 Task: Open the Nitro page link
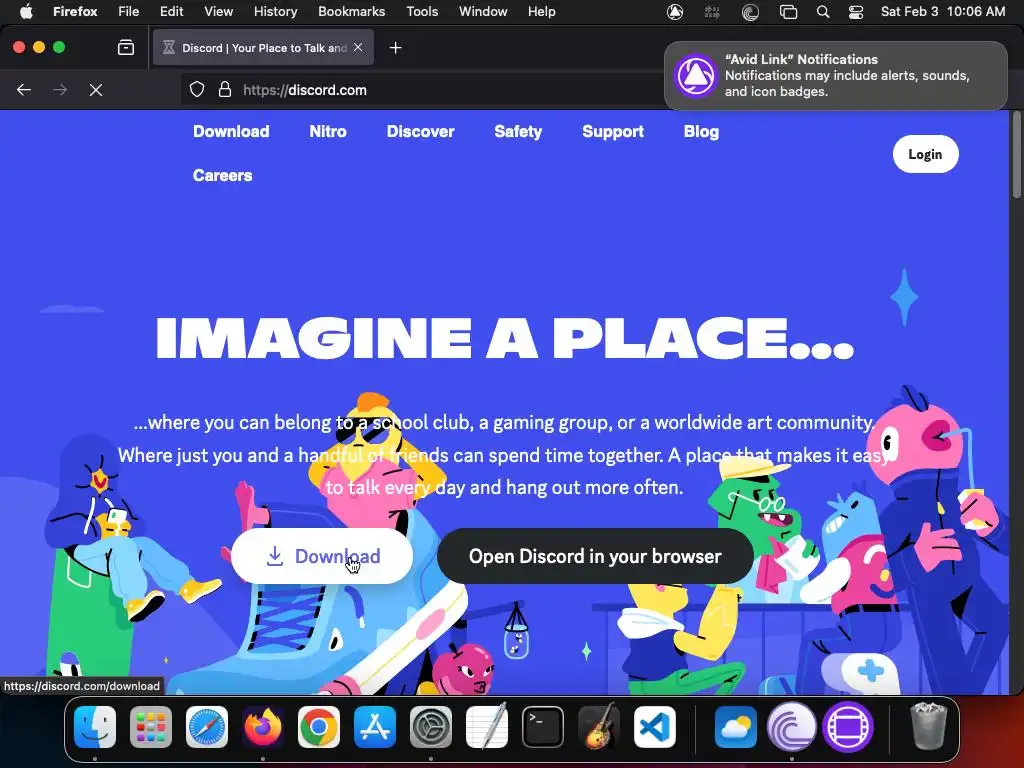(328, 131)
